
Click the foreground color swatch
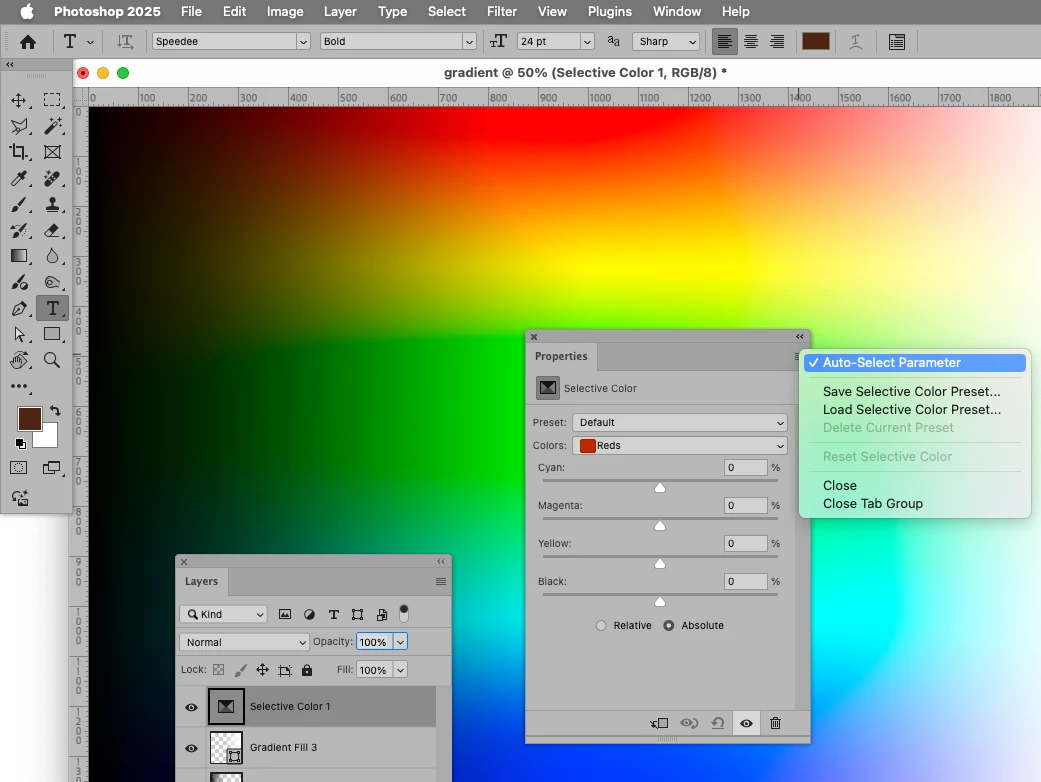click(x=30, y=419)
